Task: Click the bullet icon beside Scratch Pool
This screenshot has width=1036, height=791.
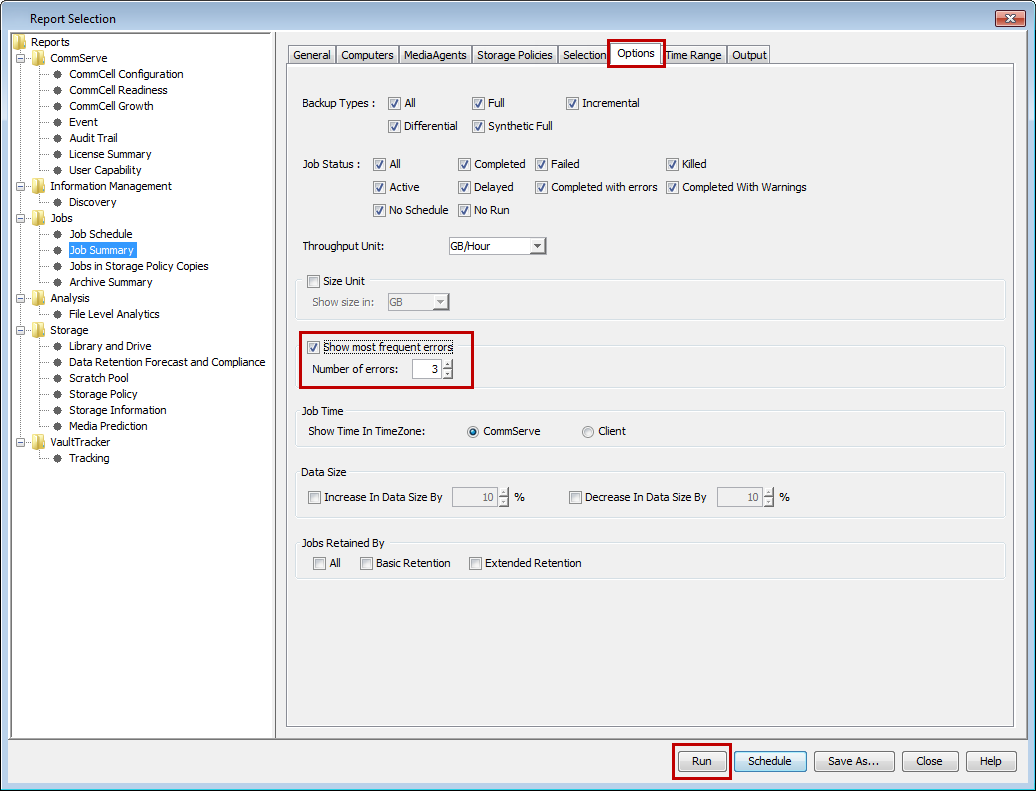Action: tap(57, 378)
